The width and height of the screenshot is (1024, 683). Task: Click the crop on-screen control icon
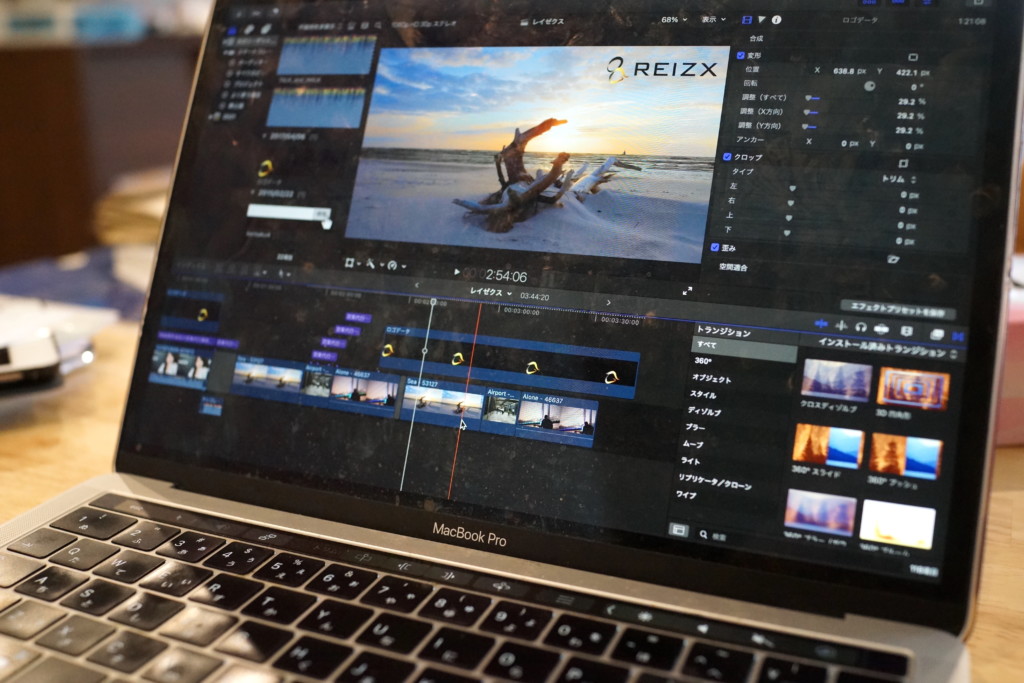(904, 163)
